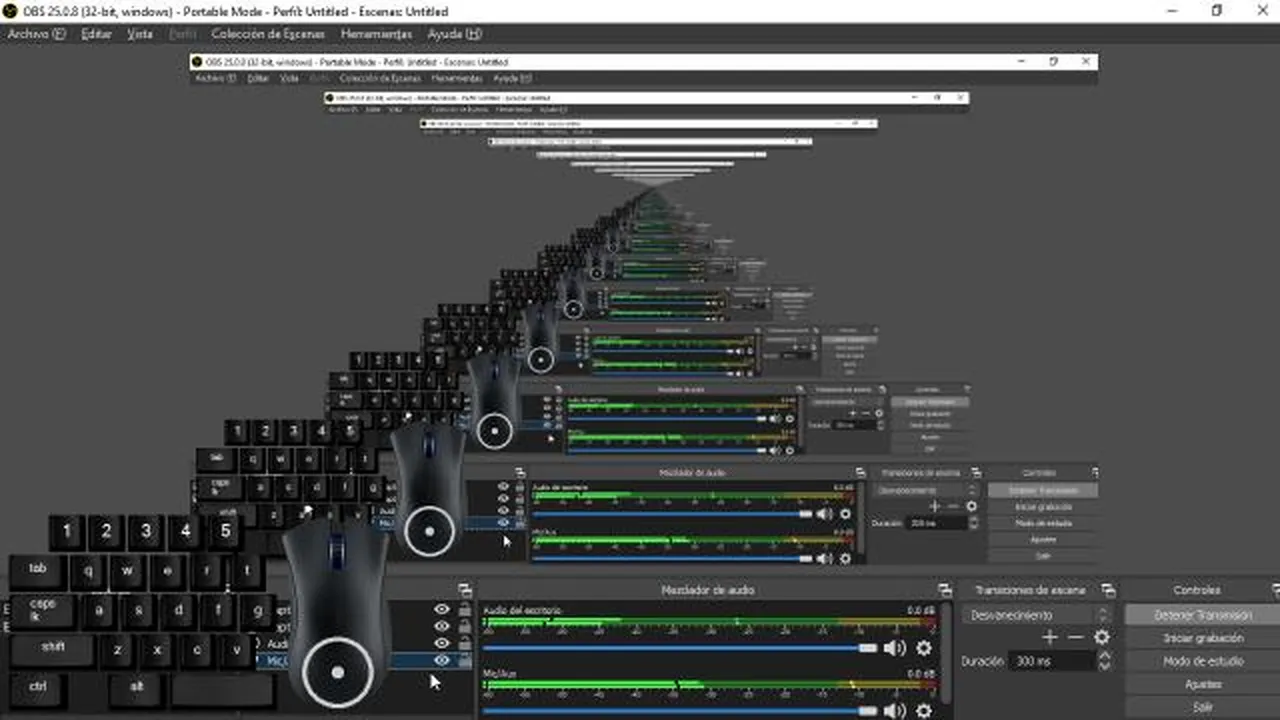Decrease Duración with the down arrow

pyautogui.click(x=1104, y=666)
